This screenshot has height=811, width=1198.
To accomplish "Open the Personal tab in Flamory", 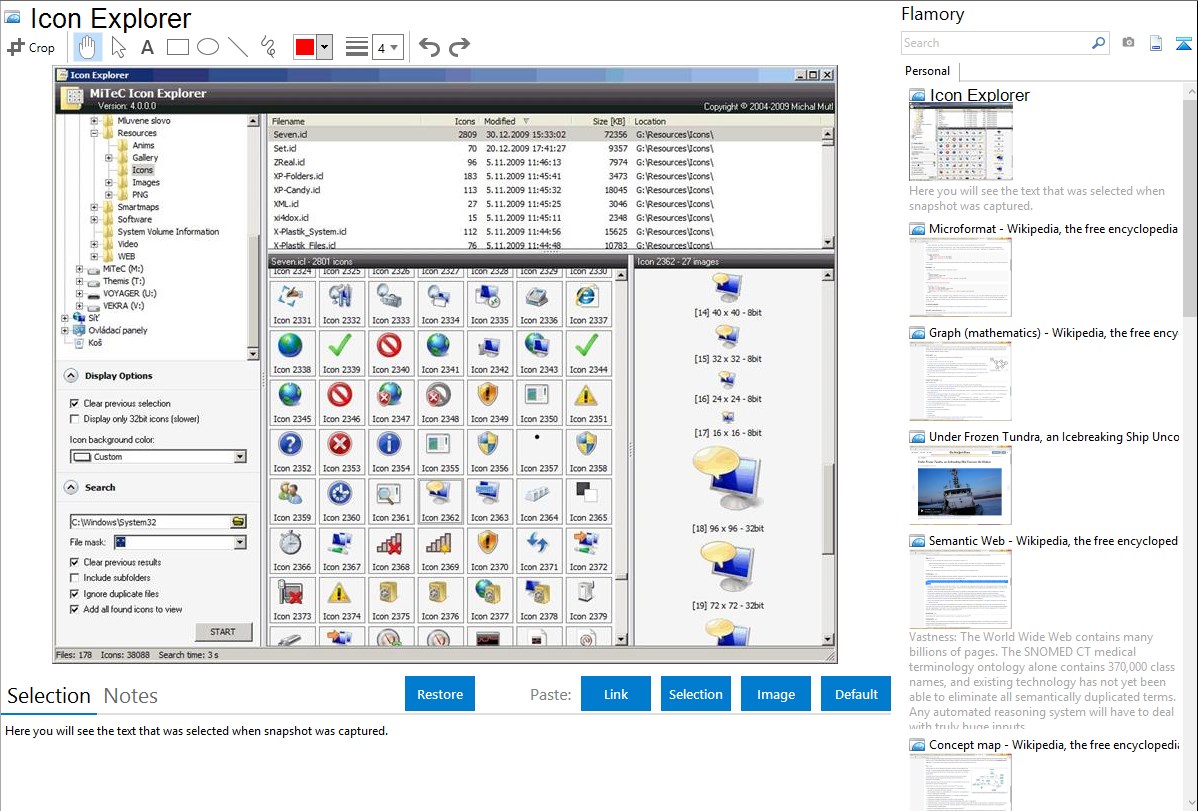I will click(x=928, y=71).
